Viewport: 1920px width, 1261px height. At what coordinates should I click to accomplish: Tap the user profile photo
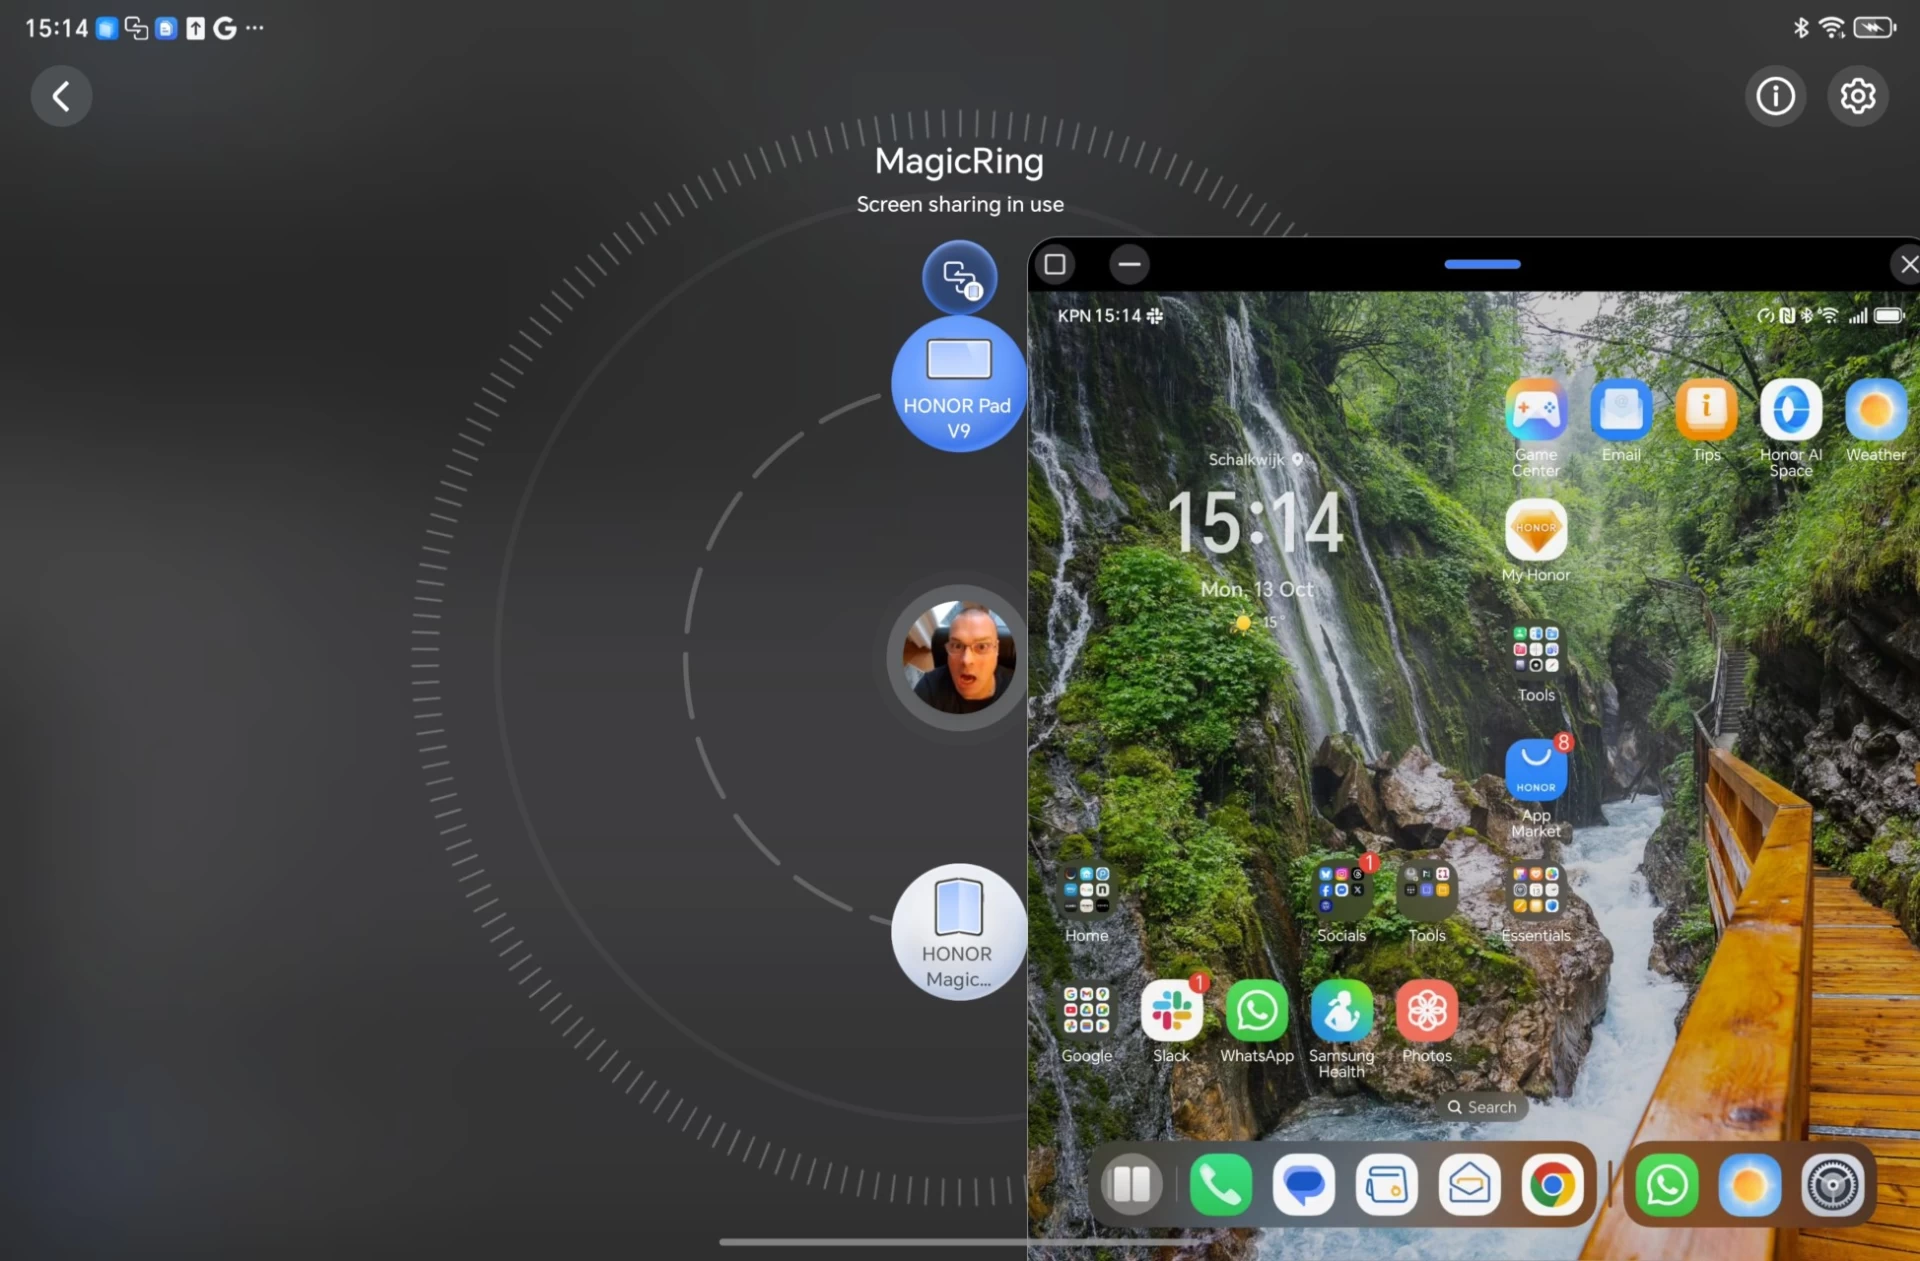pos(958,657)
